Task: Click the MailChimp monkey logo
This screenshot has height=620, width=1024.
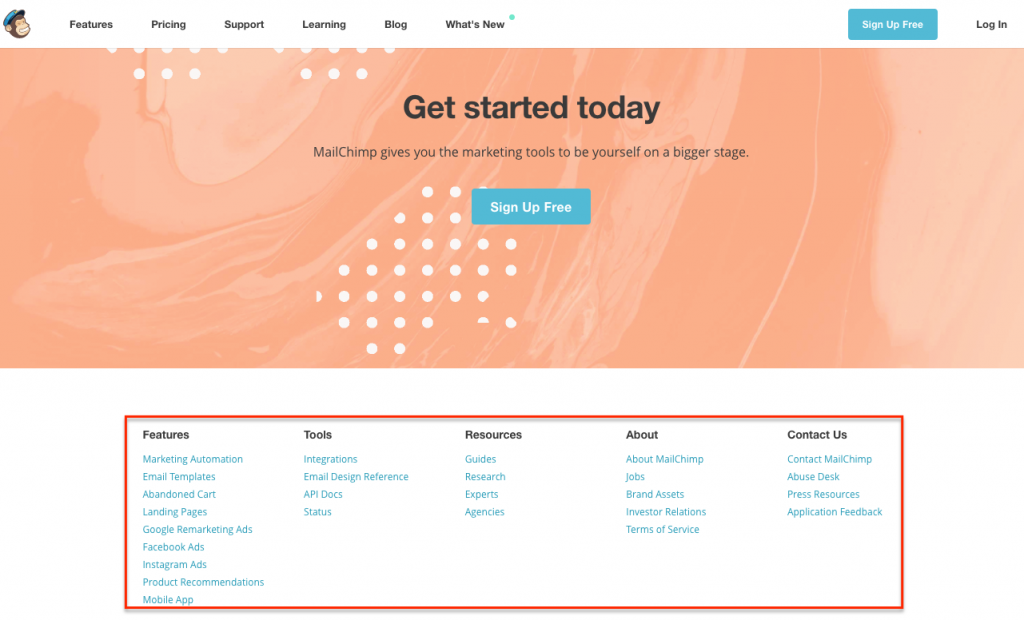Action: click(17, 24)
